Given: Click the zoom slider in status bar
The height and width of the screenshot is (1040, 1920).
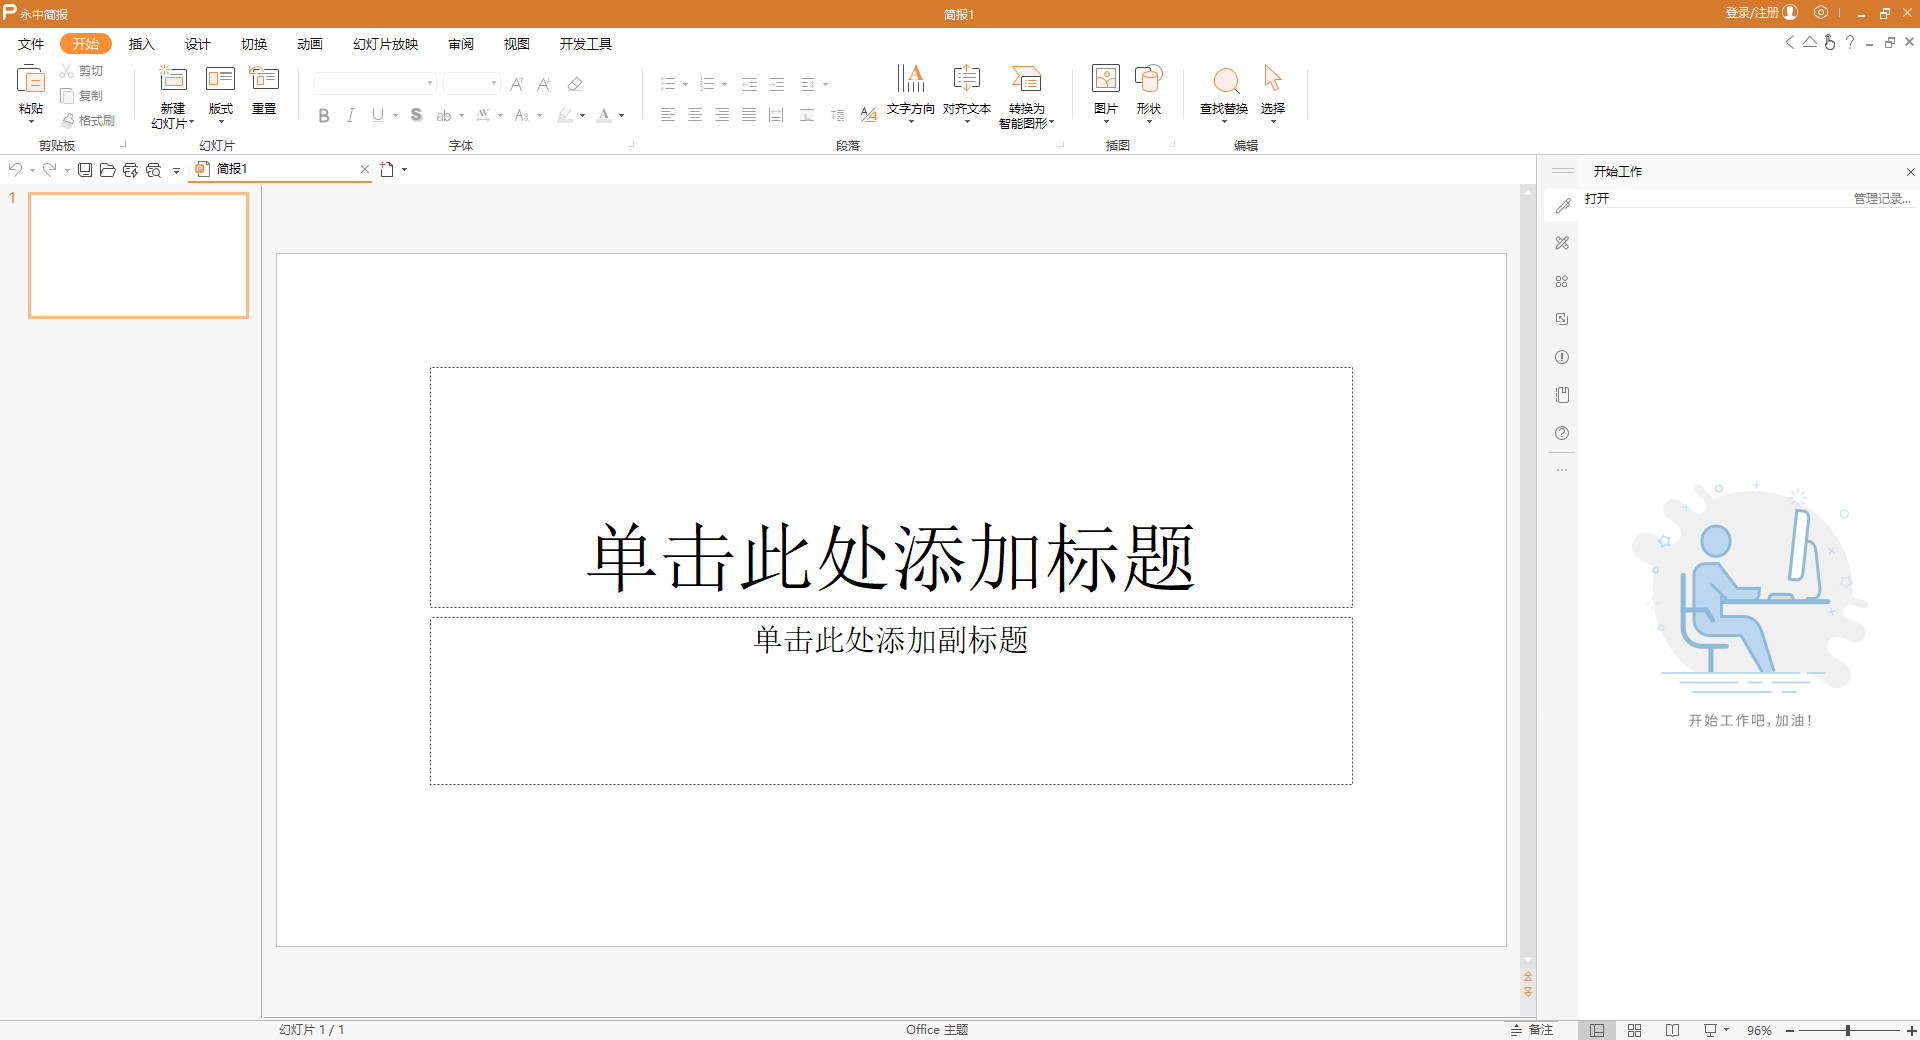Looking at the screenshot, I should point(1848,1030).
